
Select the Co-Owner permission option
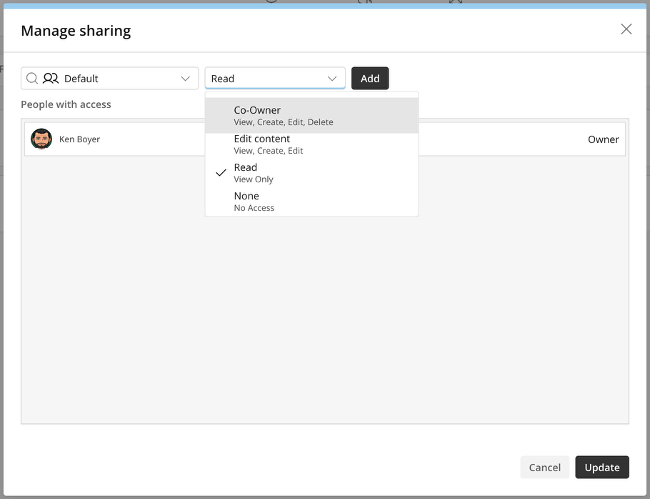[312, 116]
